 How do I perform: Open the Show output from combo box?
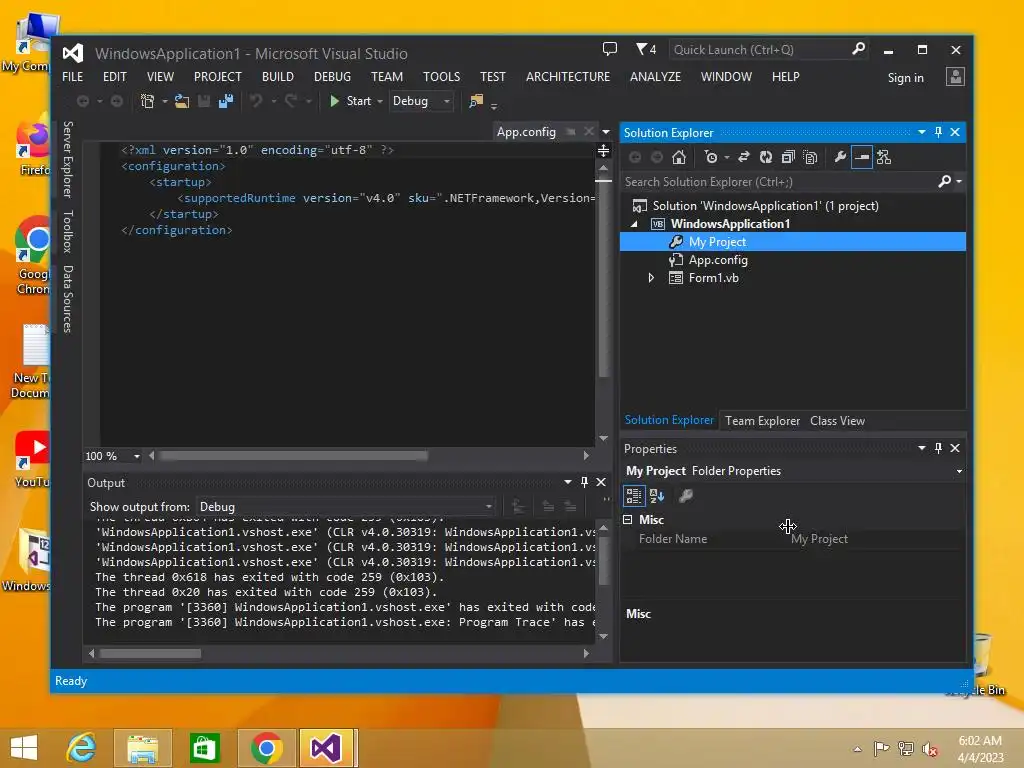point(345,507)
